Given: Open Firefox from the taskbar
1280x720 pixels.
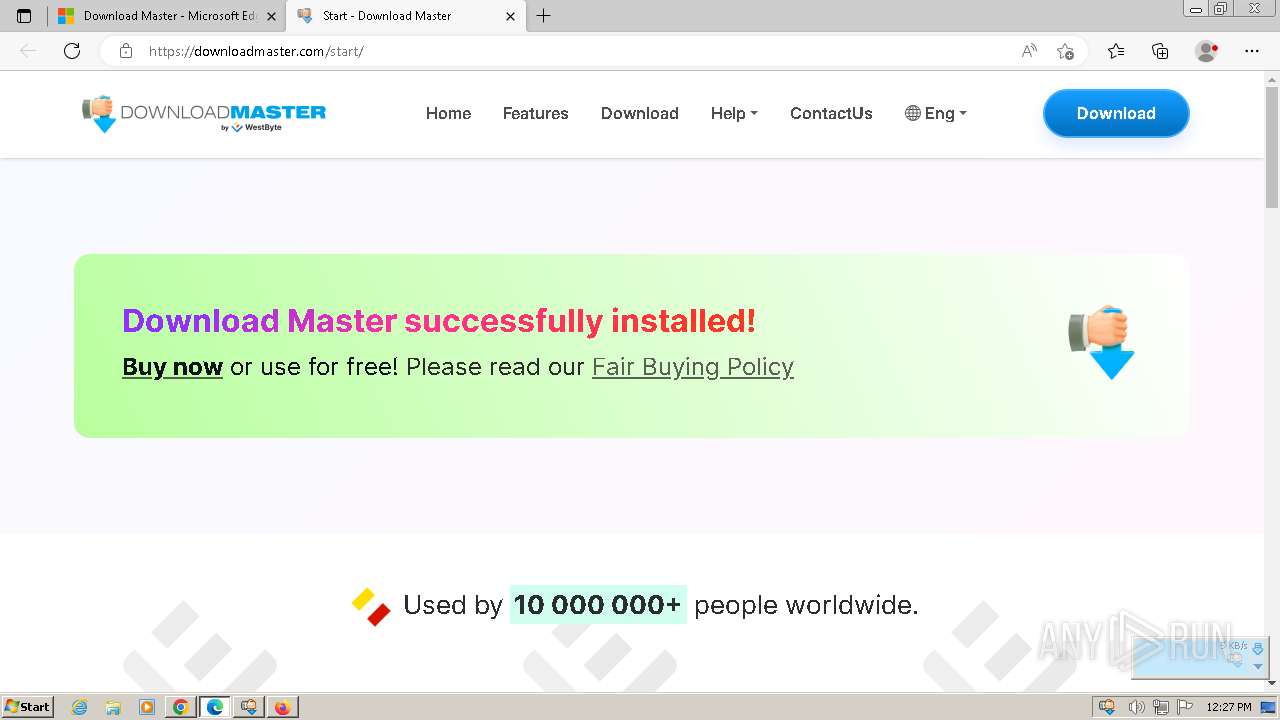Looking at the screenshot, I should pyautogui.click(x=282, y=707).
